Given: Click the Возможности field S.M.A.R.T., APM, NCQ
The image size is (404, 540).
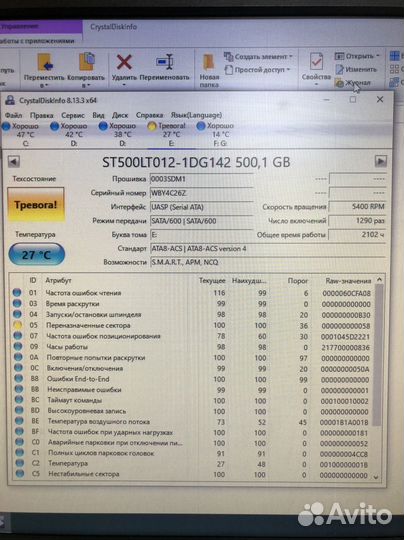Looking at the screenshot, I should (268, 262).
